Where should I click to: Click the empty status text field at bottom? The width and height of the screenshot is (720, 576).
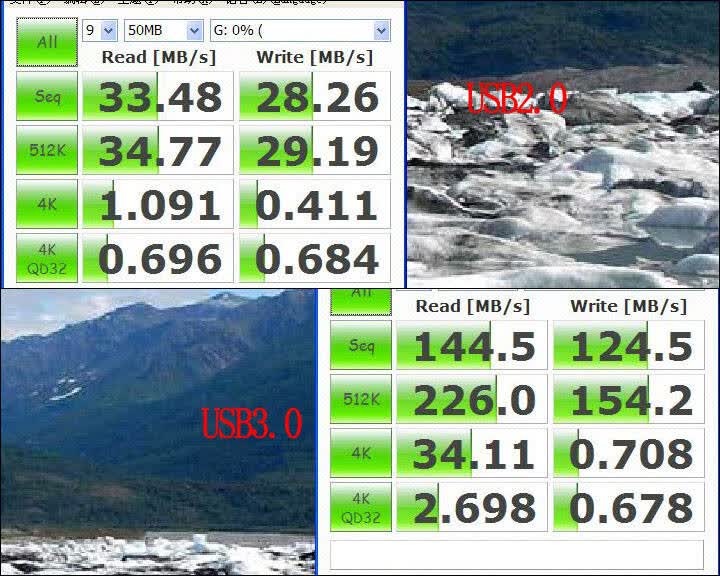[517, 555]
